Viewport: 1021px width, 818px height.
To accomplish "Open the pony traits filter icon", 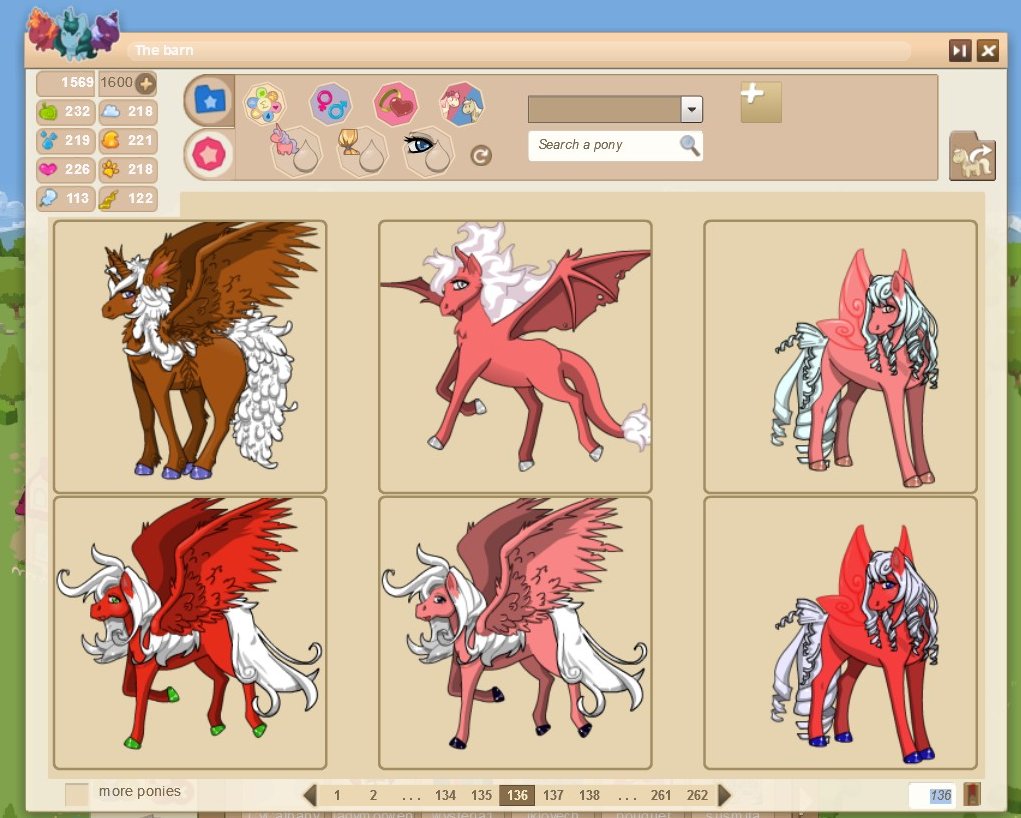I will (x=264, y=104).
